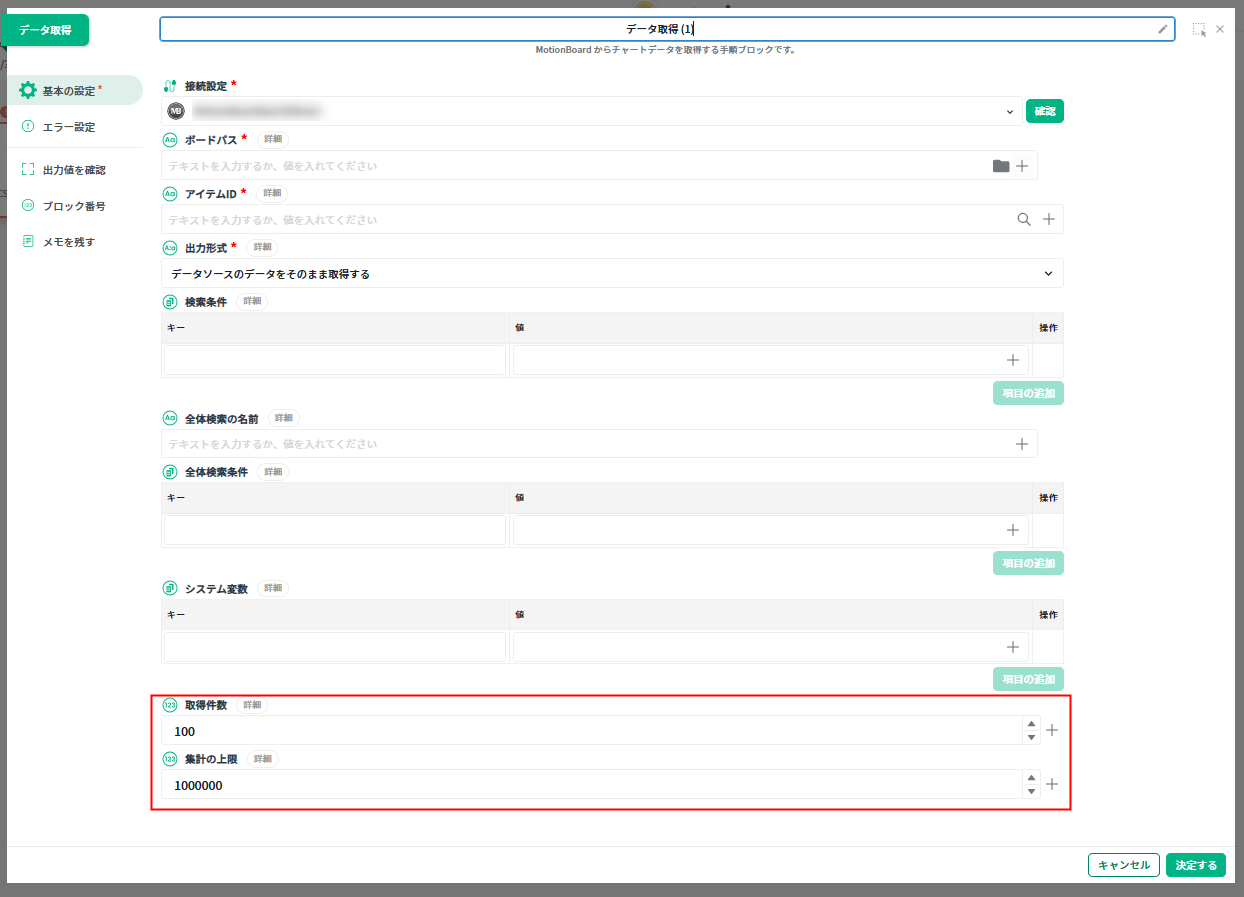The image size is (1244, 897).
Task: Increase 取得件数 with up stepper arrow
Action: point(1031,724)
